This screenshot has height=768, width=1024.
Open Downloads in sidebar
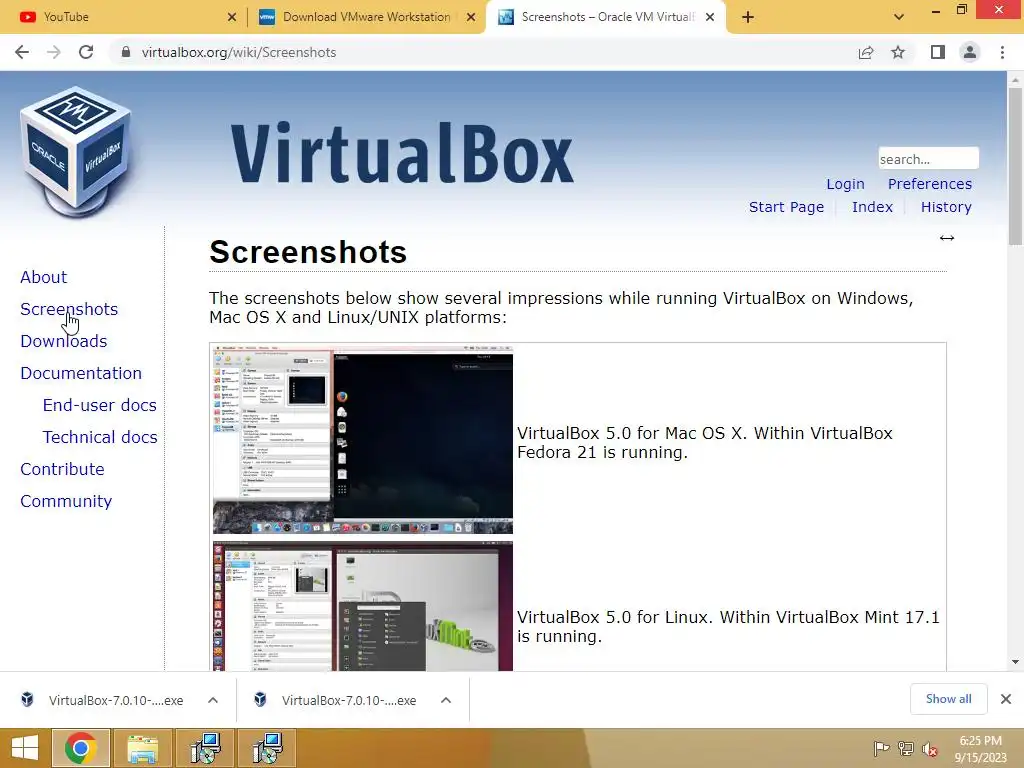tap(63, 341)
